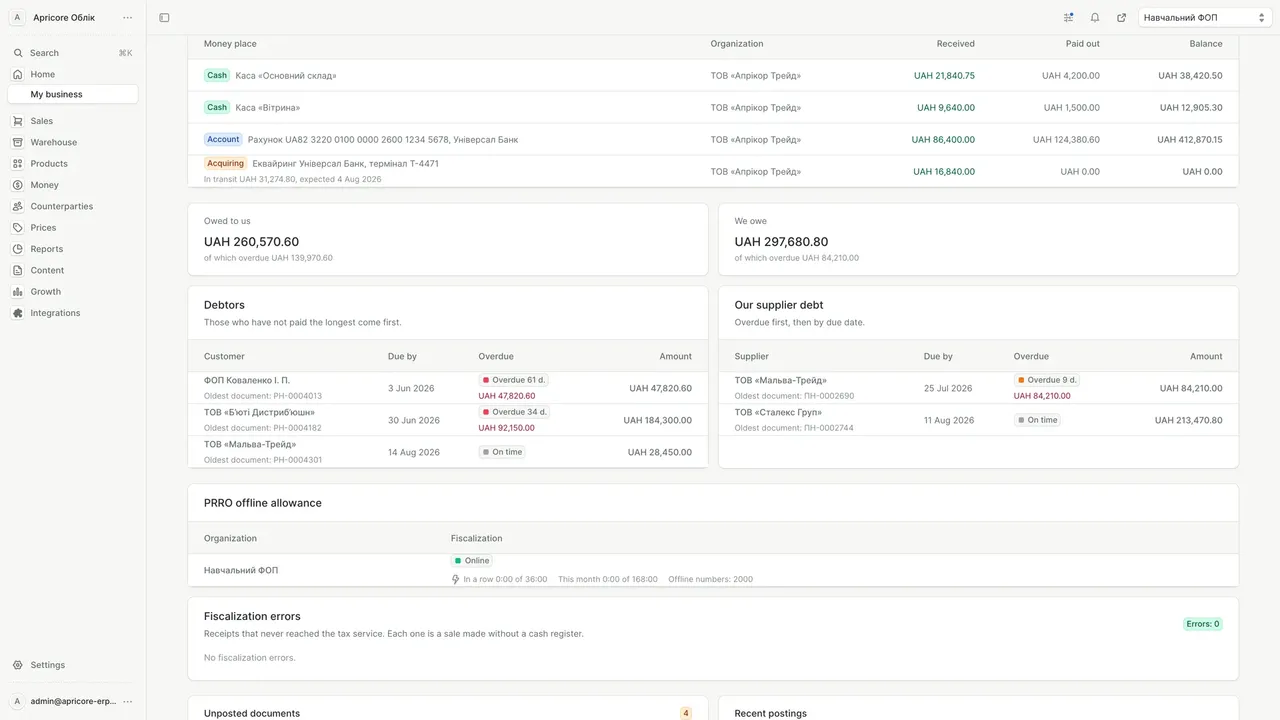Click the Errors: 0 badge
The height and width of the screenshot is (720, 1280).
click(1202, 624)
